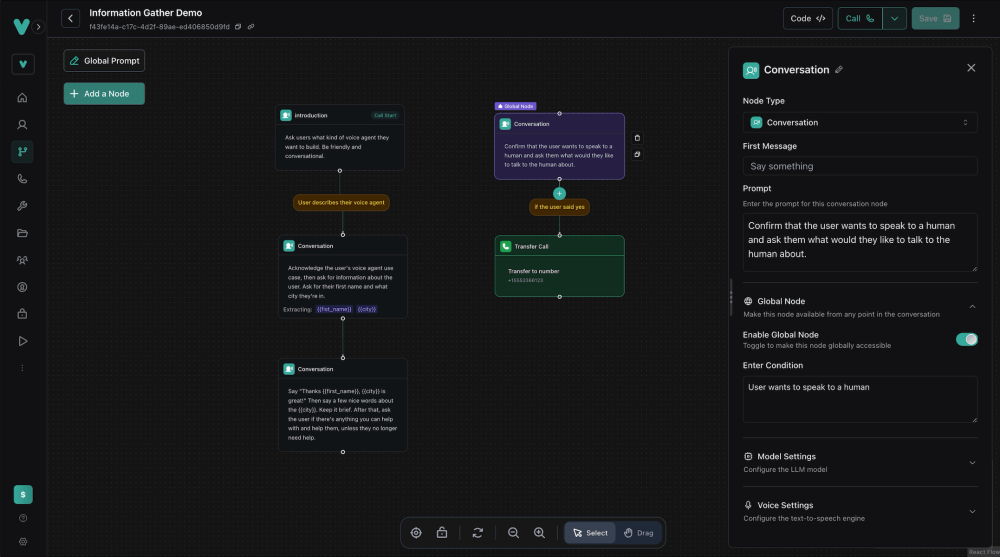The width and height of the screenshot is (1000, 557).
Task: Click the back arrow button
Action: [x=70, y=19]
